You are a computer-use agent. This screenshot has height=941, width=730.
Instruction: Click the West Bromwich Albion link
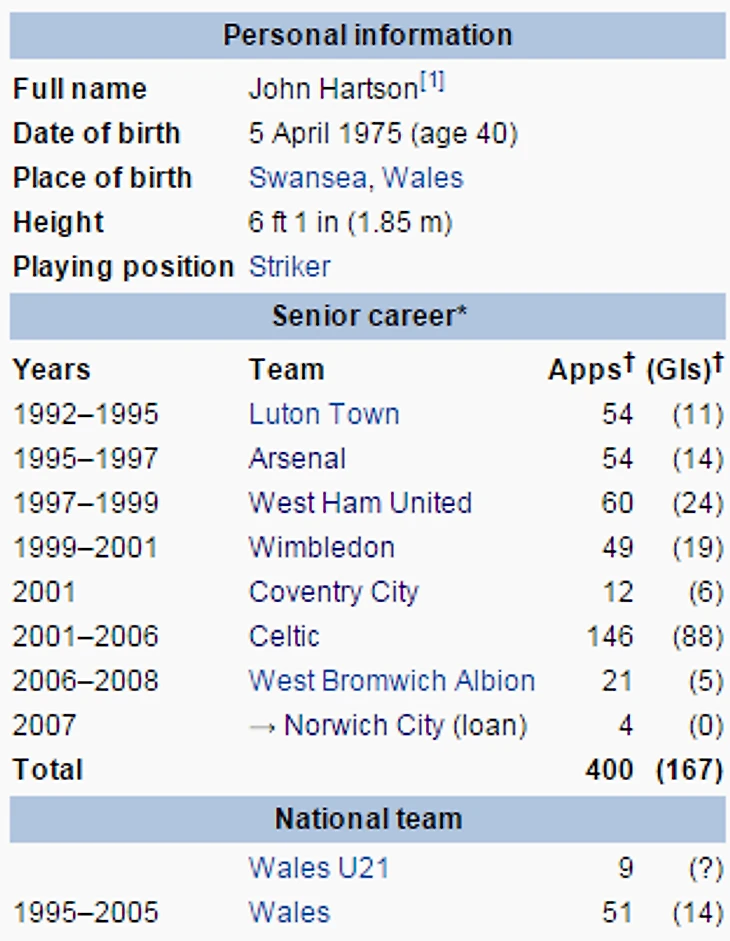[391, 681]
